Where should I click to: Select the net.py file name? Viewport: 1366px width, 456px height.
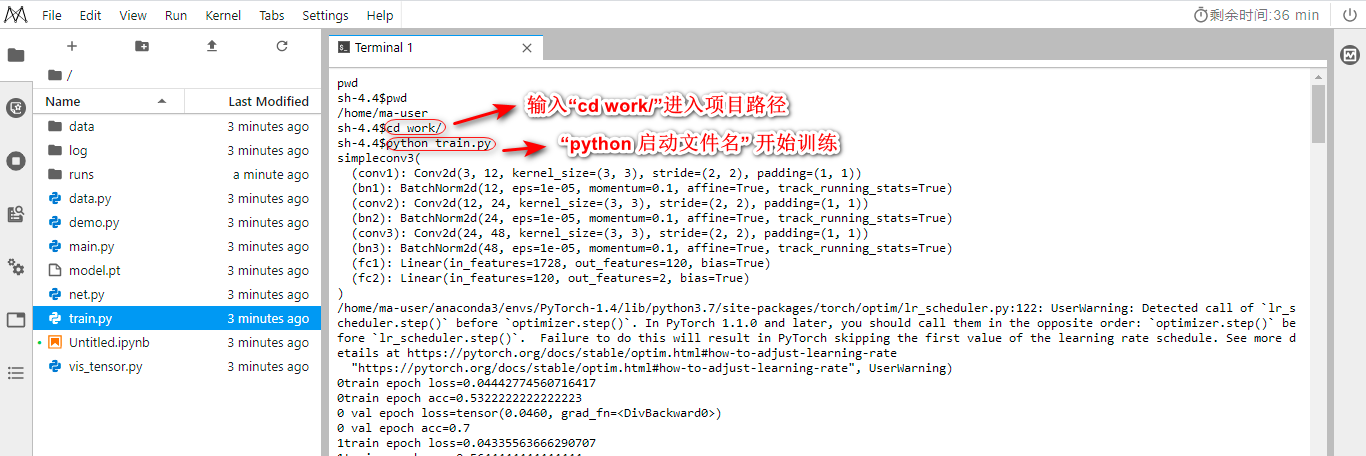(x=86, y=294)
